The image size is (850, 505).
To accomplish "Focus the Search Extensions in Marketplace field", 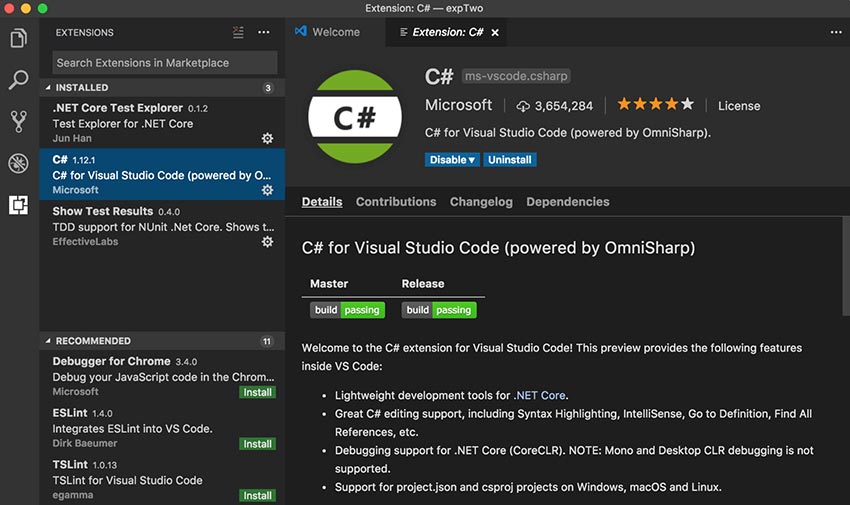I will 165,63.
